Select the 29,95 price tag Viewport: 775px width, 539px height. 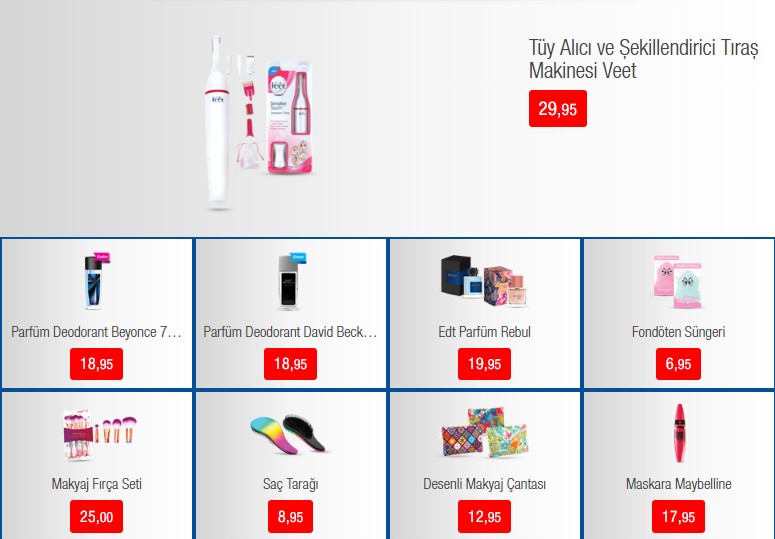[558, 108]
